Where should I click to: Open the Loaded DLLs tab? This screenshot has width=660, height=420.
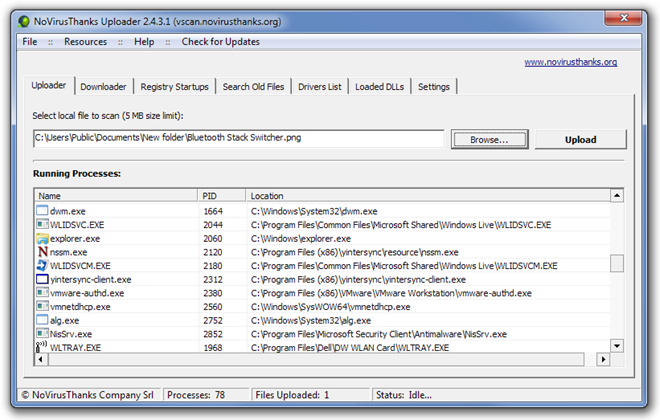pyautogui.click(x=379, y=87)
